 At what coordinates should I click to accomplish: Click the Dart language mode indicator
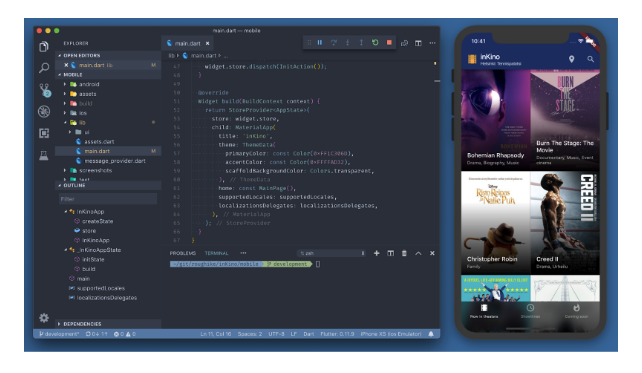tap(309, 334)
